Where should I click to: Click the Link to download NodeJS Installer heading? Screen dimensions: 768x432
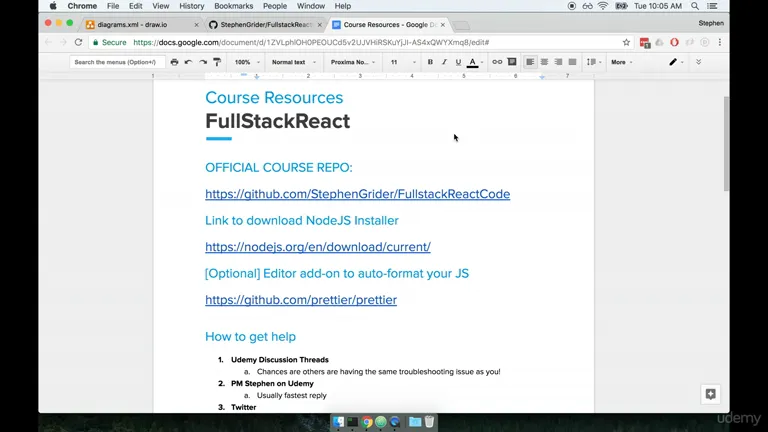pos(302,220)
